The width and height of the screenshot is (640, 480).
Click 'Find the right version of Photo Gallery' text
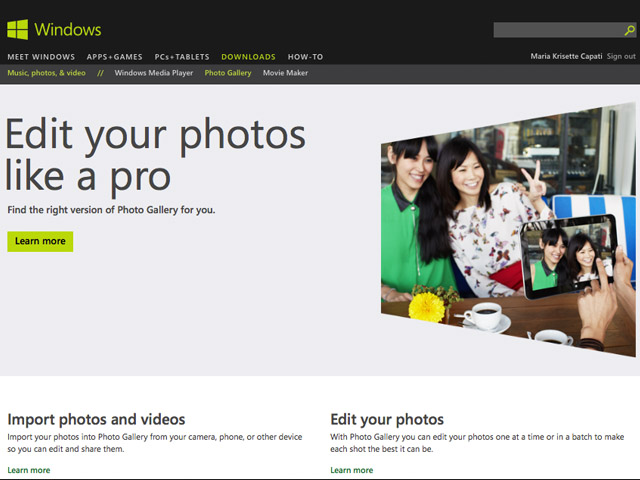point(111,210)
